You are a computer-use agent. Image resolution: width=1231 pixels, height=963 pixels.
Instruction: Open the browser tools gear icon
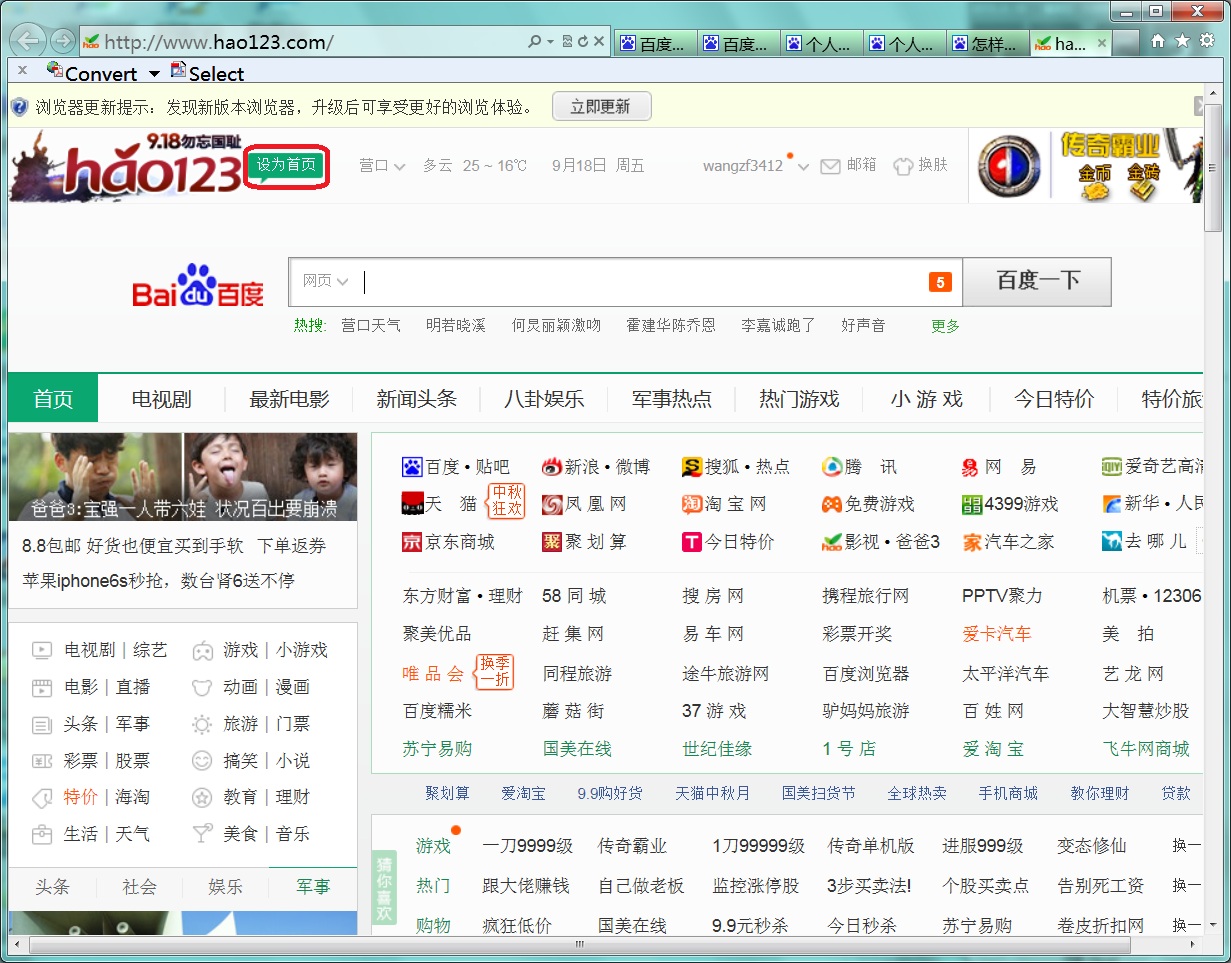tap(1207, 41)
